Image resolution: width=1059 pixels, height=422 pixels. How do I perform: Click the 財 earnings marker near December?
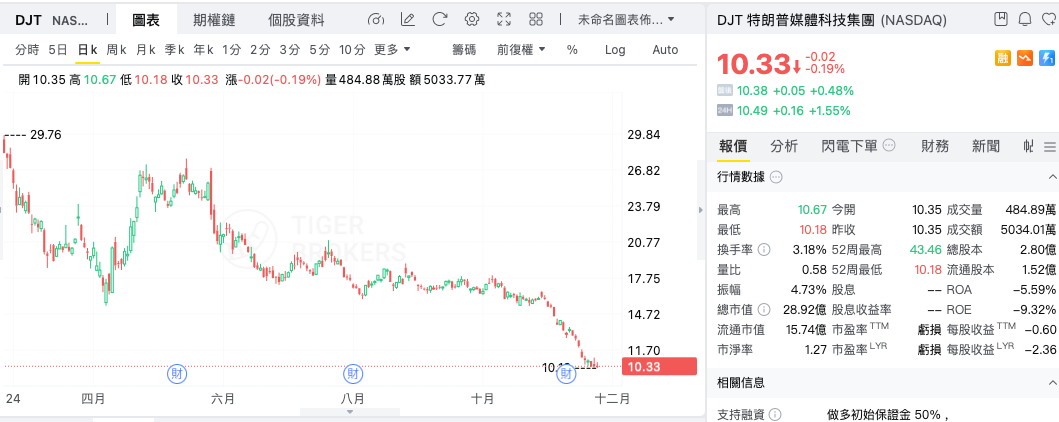(565, 374)
